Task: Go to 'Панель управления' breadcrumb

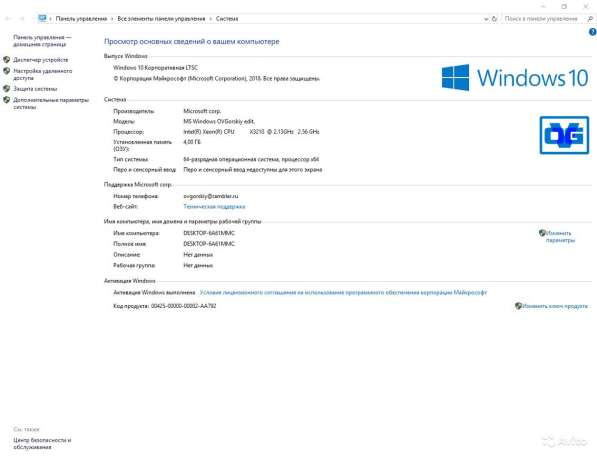Action: (x=81, y=19)
